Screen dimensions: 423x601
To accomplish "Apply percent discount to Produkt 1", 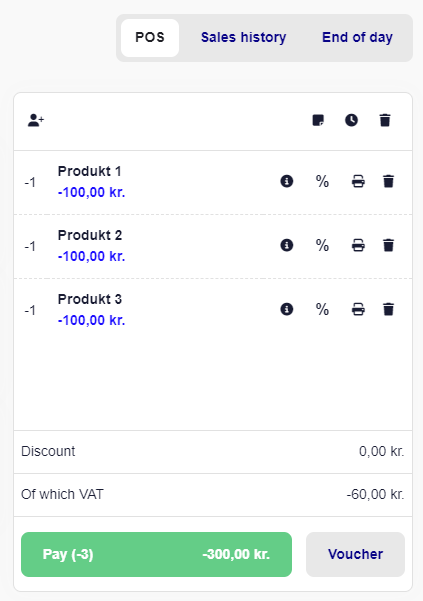I will [x=322, y=181].
